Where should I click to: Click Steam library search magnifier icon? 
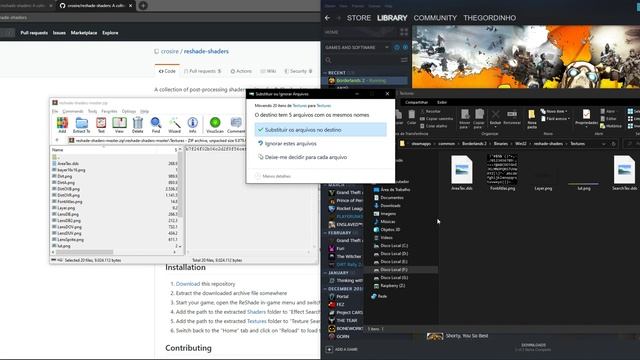tap(328, 60)
